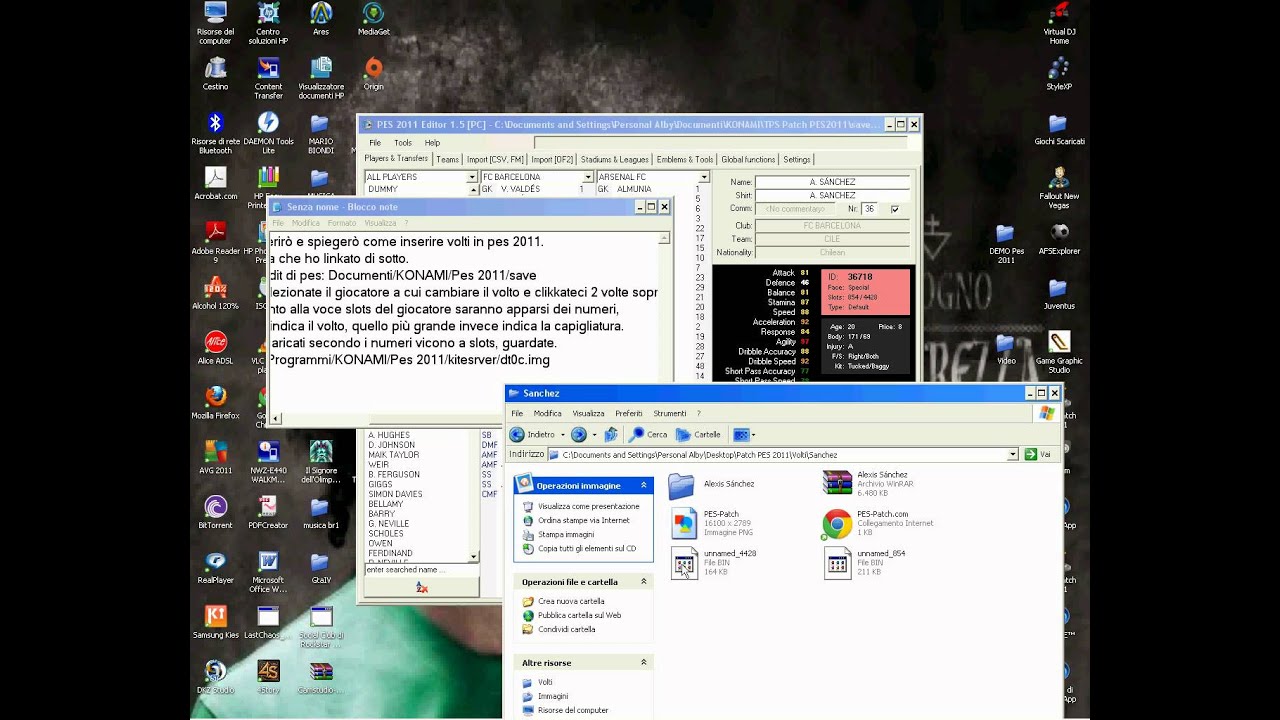Select the Alice ADSL desktop icon
The image size is (1280, 720).
pos(215,342)
